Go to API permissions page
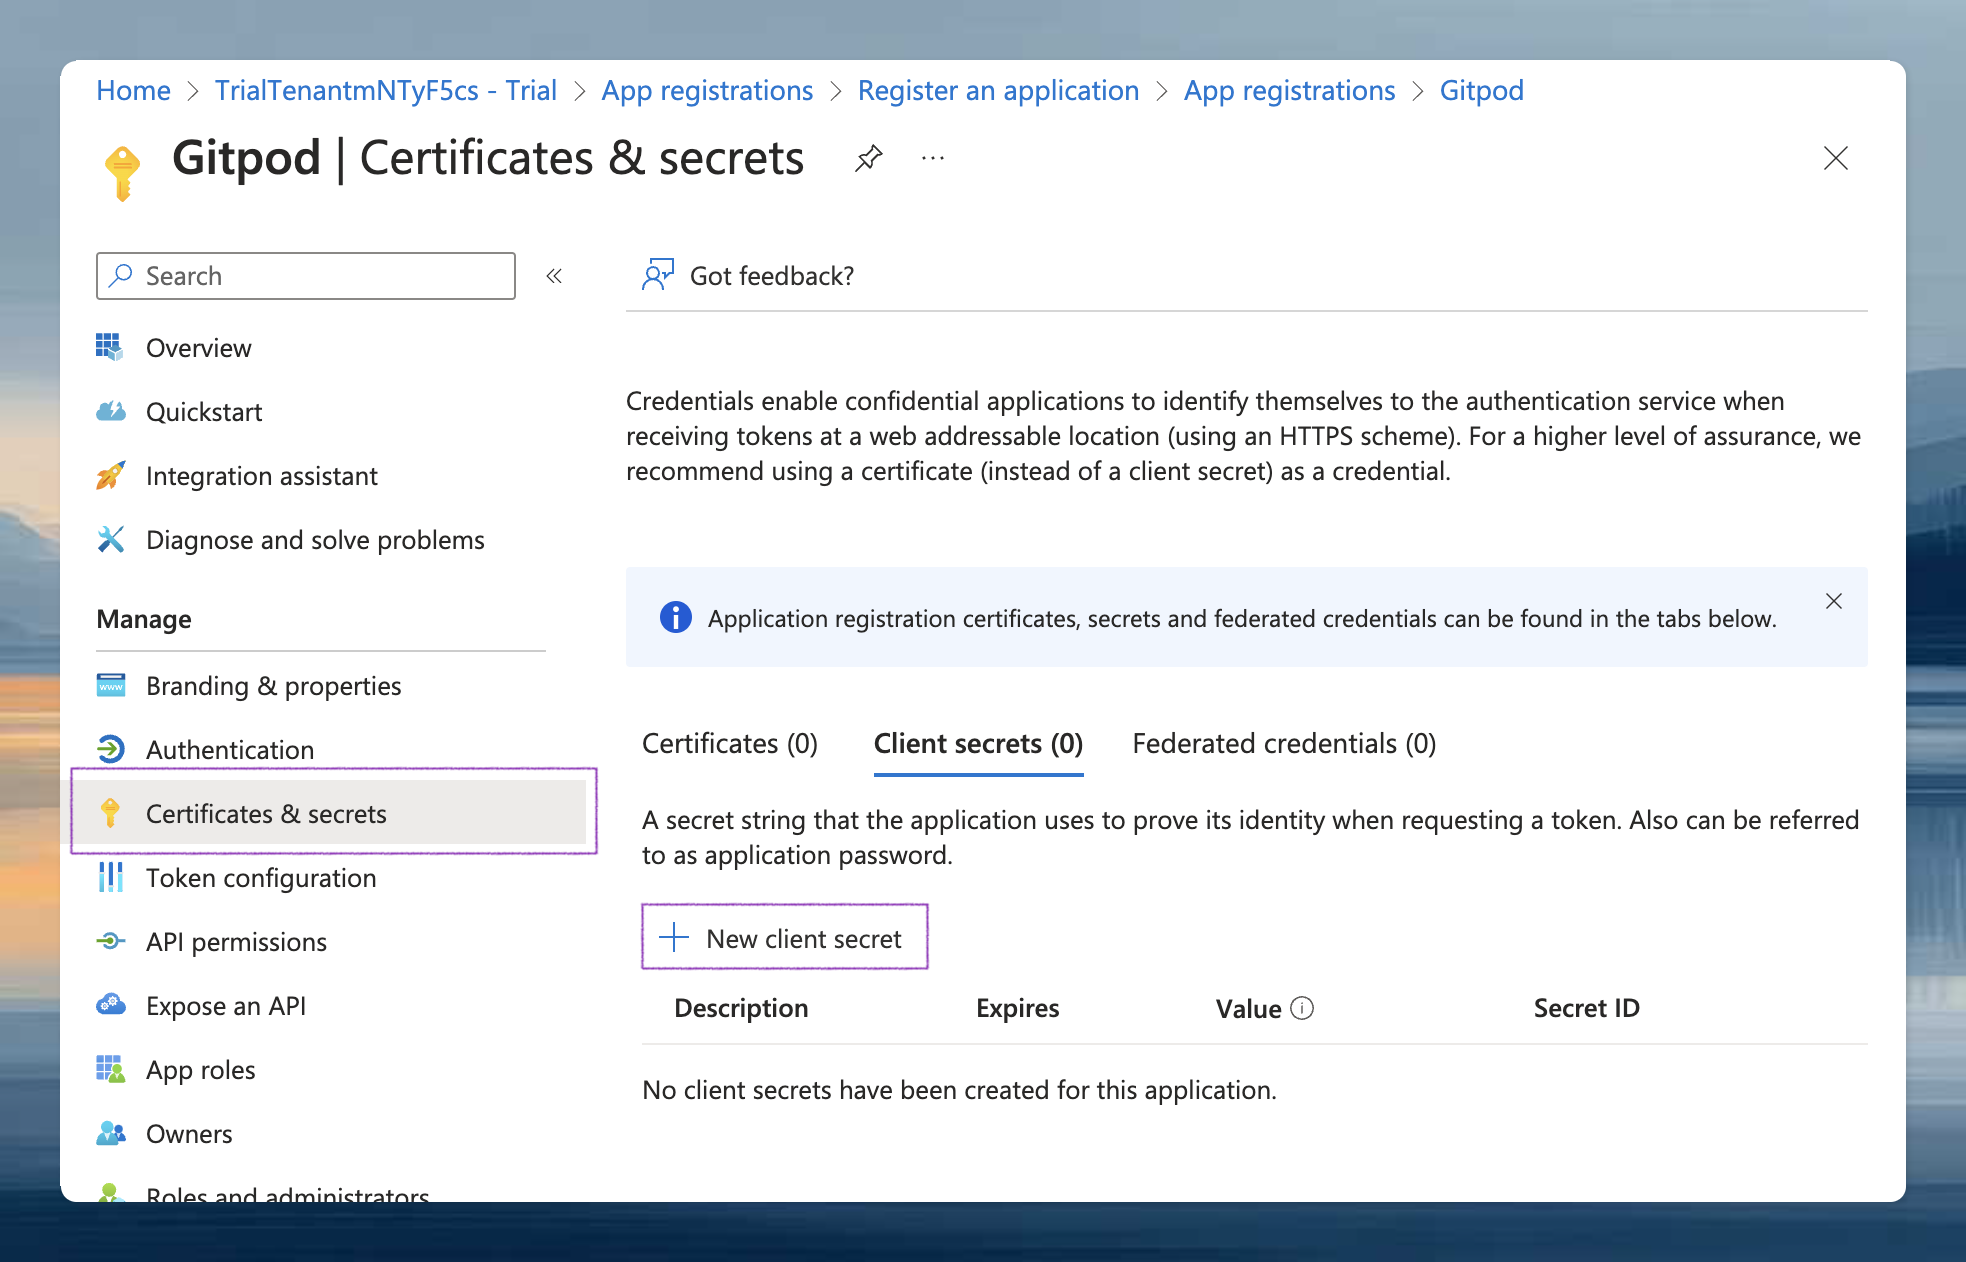The image size is (1966, 1262). coord(236,942)
